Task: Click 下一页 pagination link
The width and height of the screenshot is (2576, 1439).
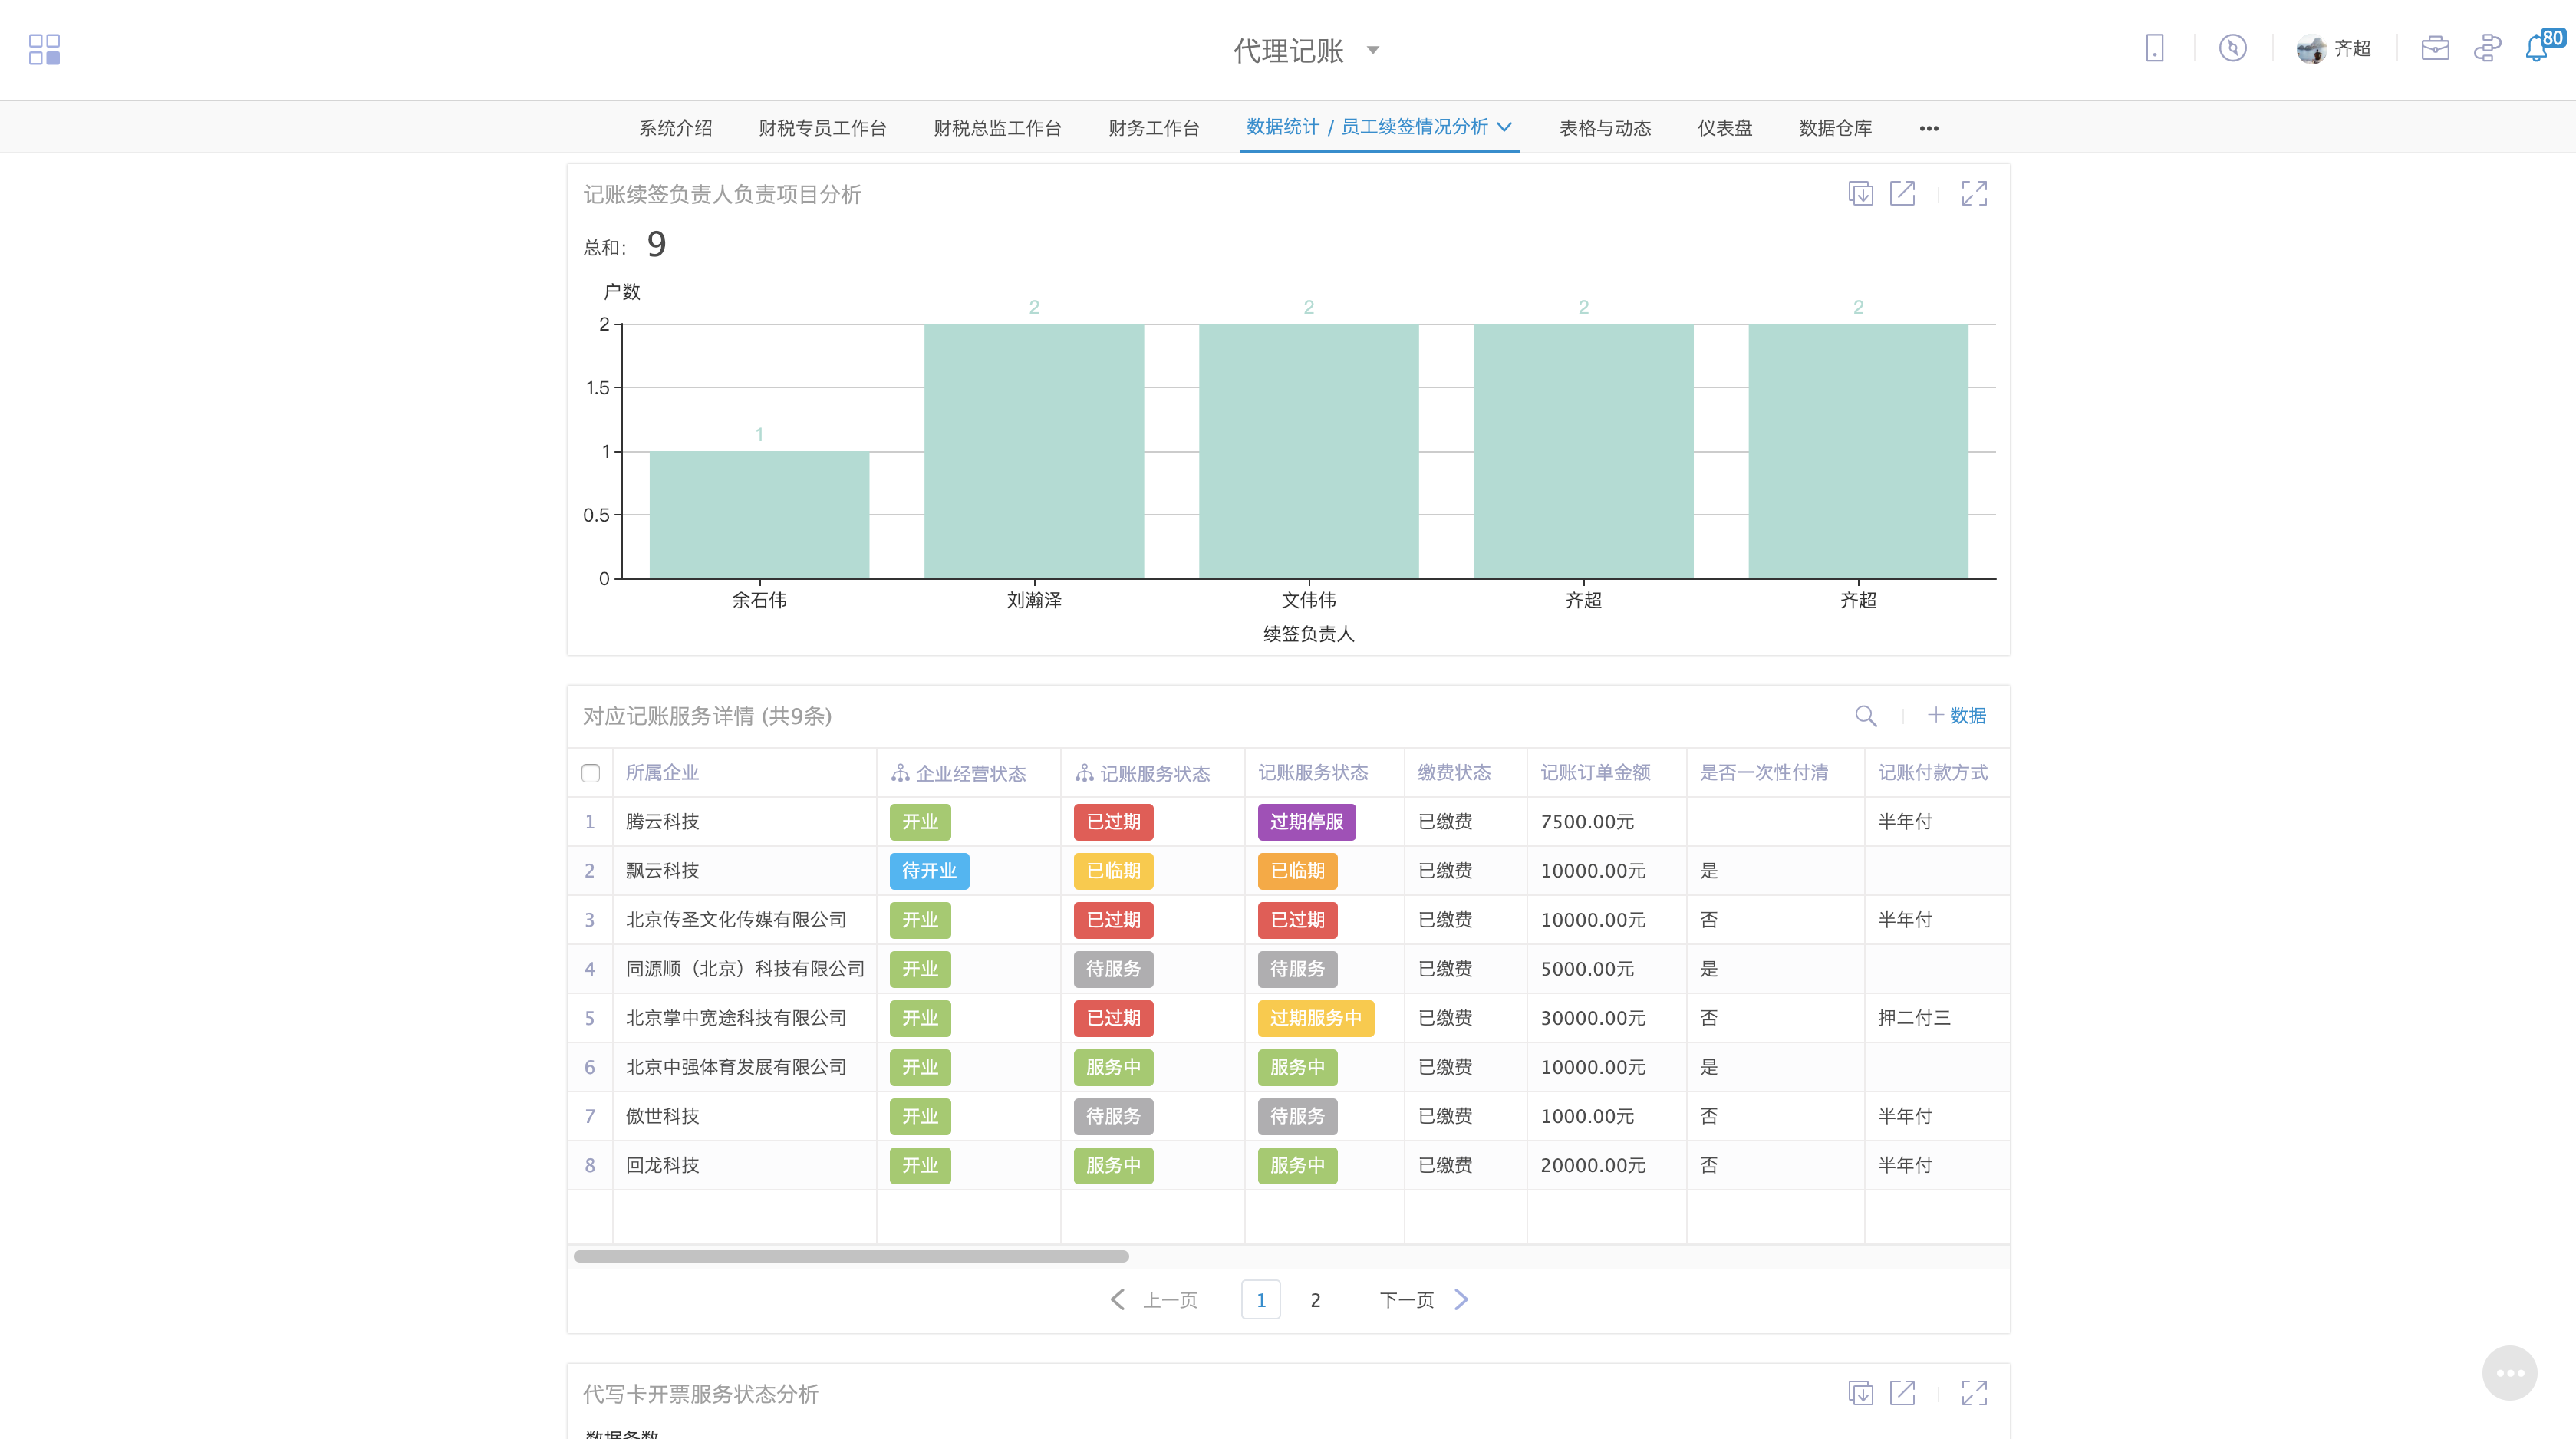Action: click(1406, 1300)
